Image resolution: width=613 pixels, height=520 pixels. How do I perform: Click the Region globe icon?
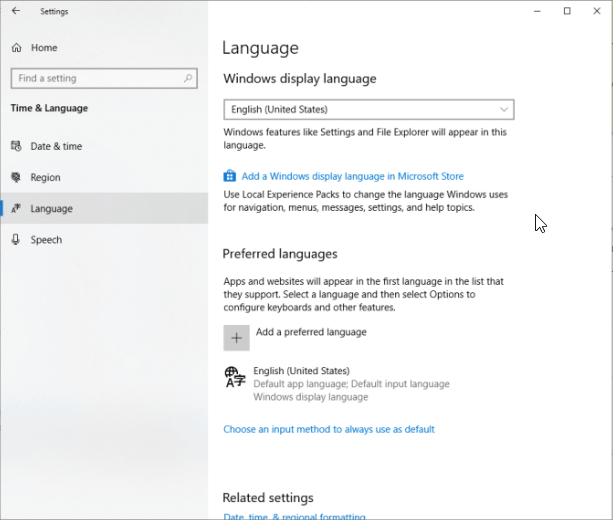click(16, 178)
